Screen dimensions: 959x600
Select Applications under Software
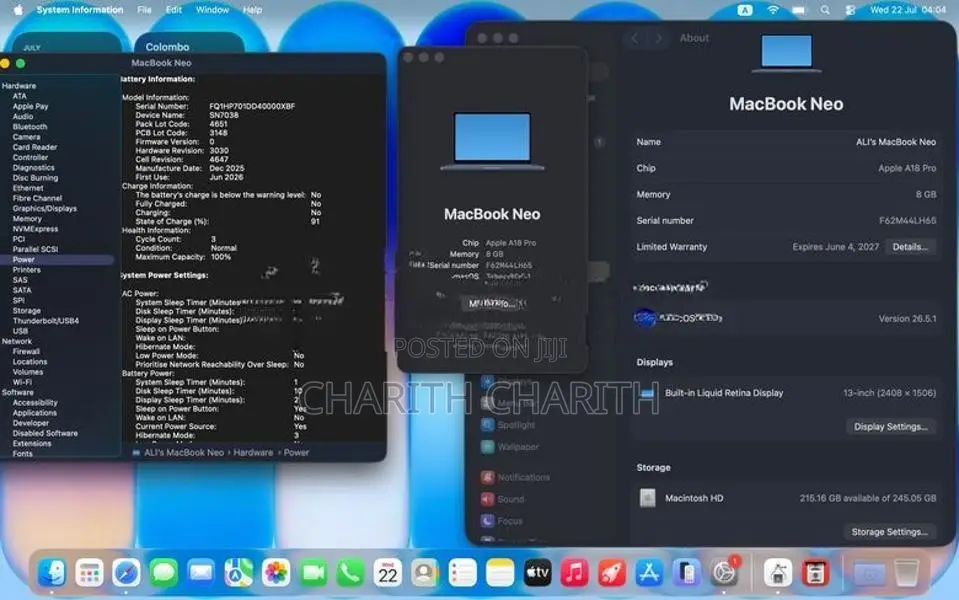35,413
